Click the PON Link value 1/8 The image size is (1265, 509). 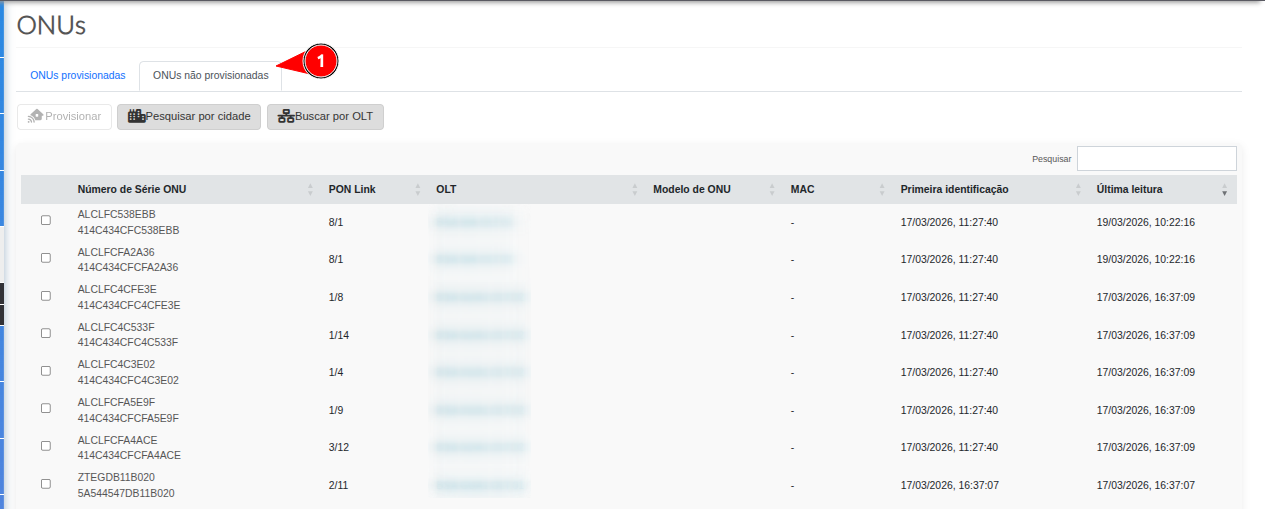coord(336,297)
